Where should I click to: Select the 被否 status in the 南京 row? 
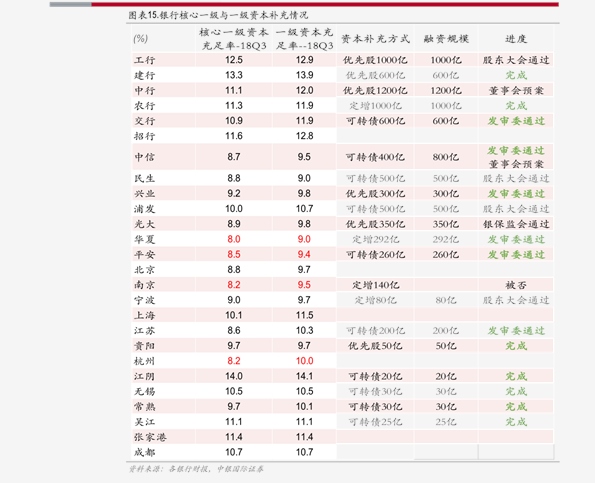[x=516, y=285]
